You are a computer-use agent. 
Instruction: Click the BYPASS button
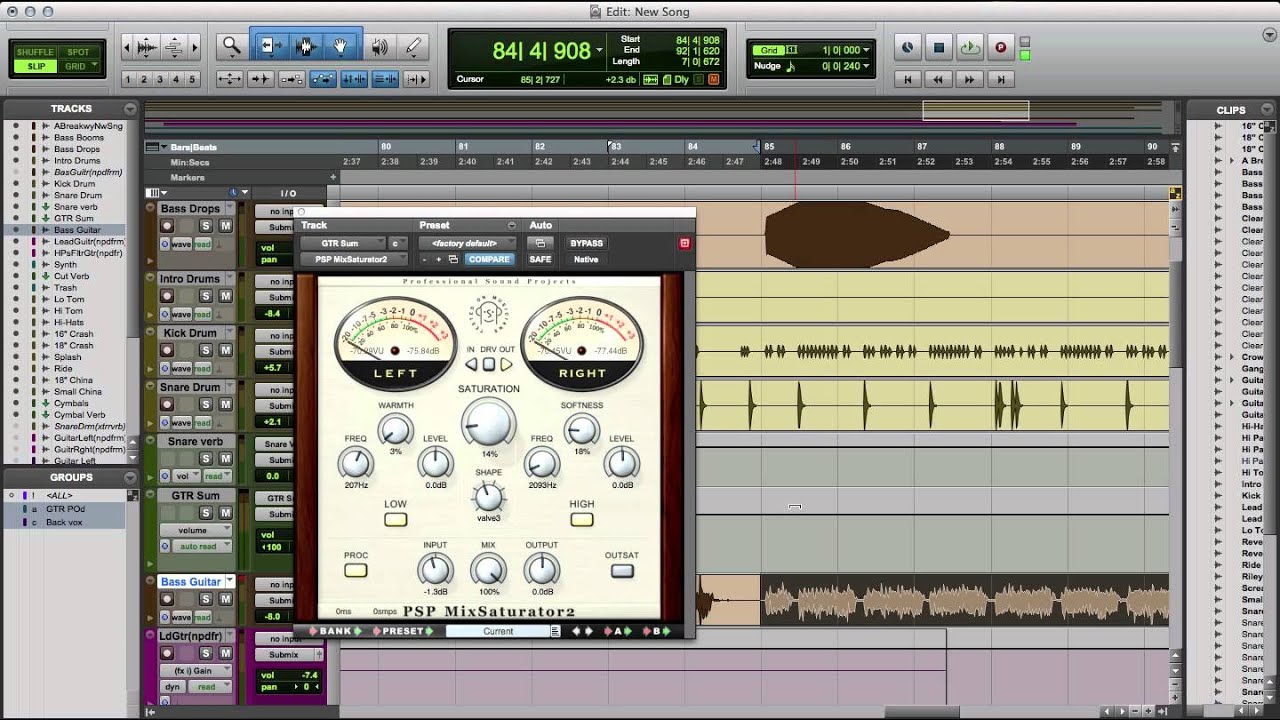(x=587, y=243)
